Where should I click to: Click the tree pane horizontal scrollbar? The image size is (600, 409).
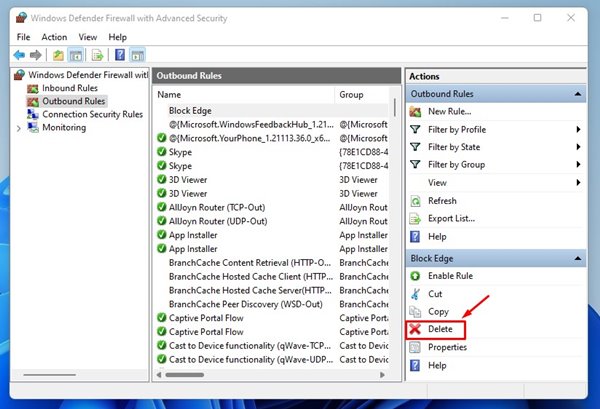(x=49, y=375)
